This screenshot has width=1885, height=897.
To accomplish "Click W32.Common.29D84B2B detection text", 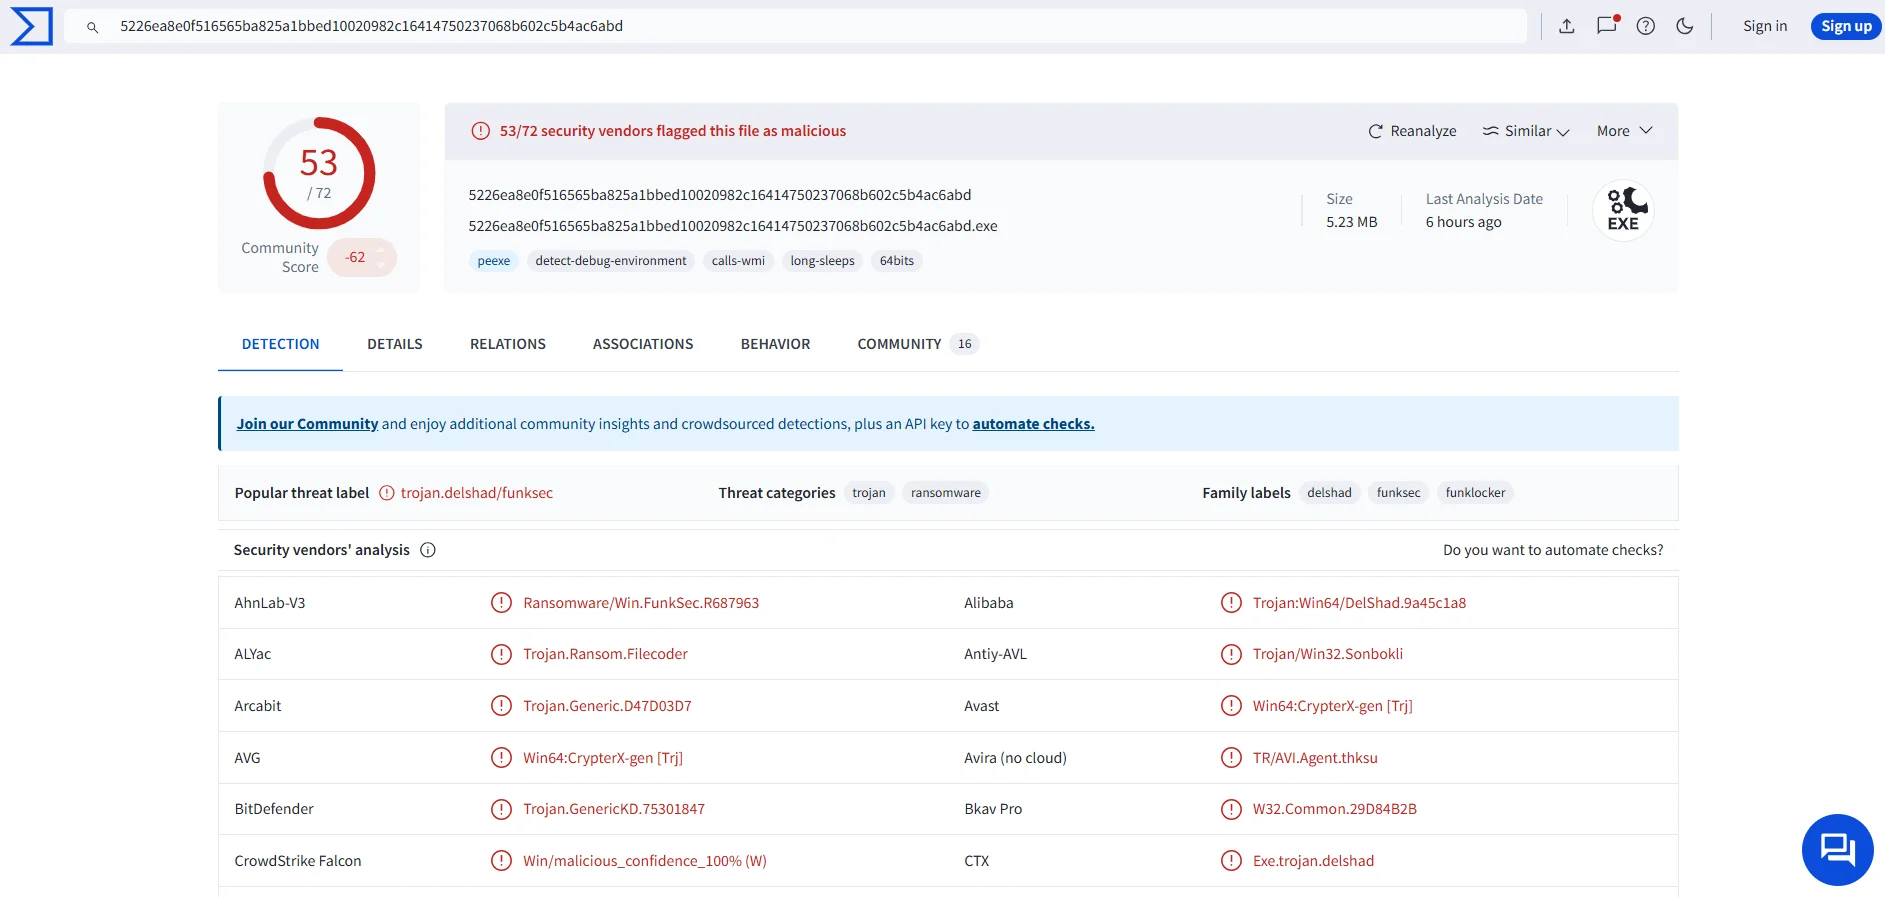I will click(x=1335, y=809).
